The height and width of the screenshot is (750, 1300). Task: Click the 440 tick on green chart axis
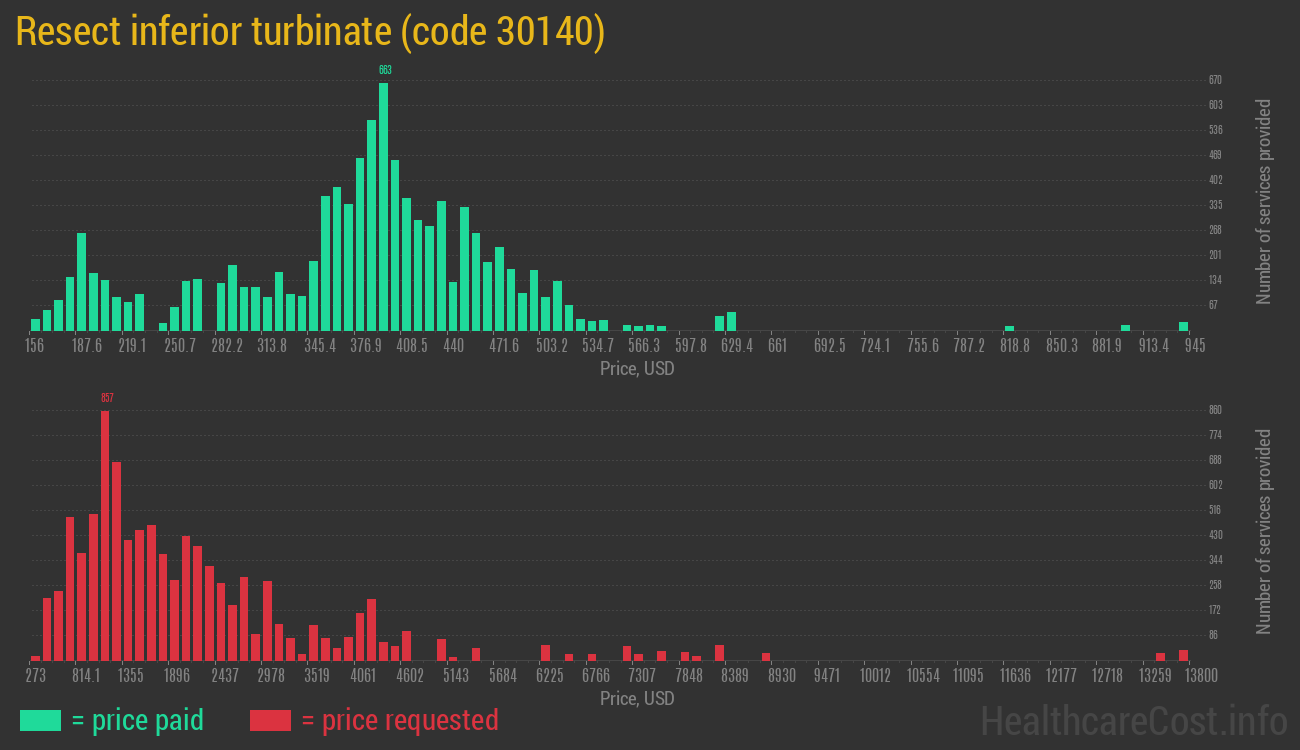(453, 346)
